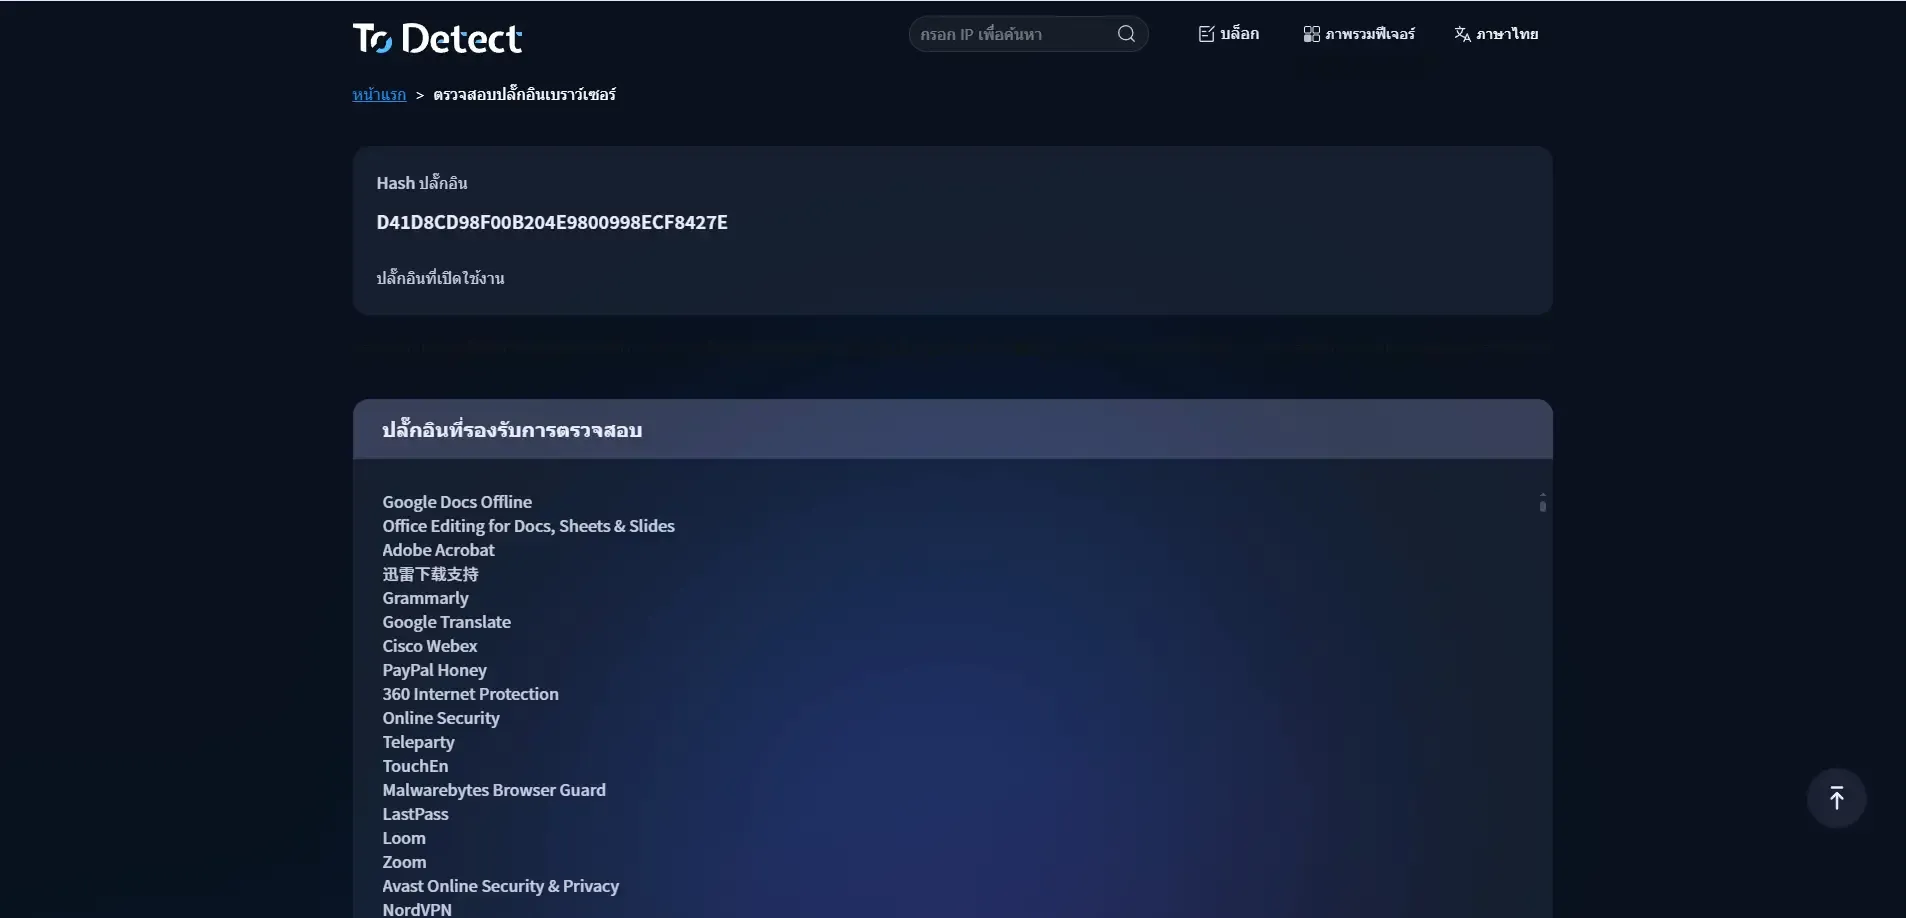This screenshot has height=918, width=1906.
Task: Click Grammarly in the plugin list
Action: (x=425, y=598)
